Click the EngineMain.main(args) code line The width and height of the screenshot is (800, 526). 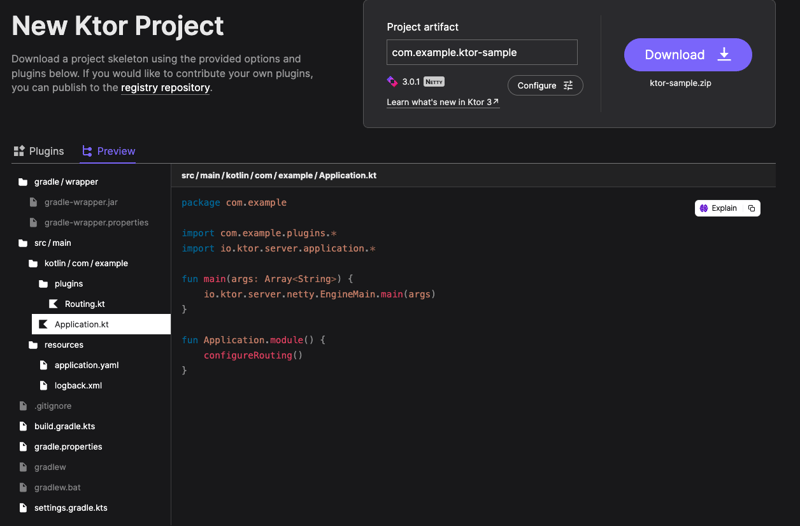pos(319,294)
